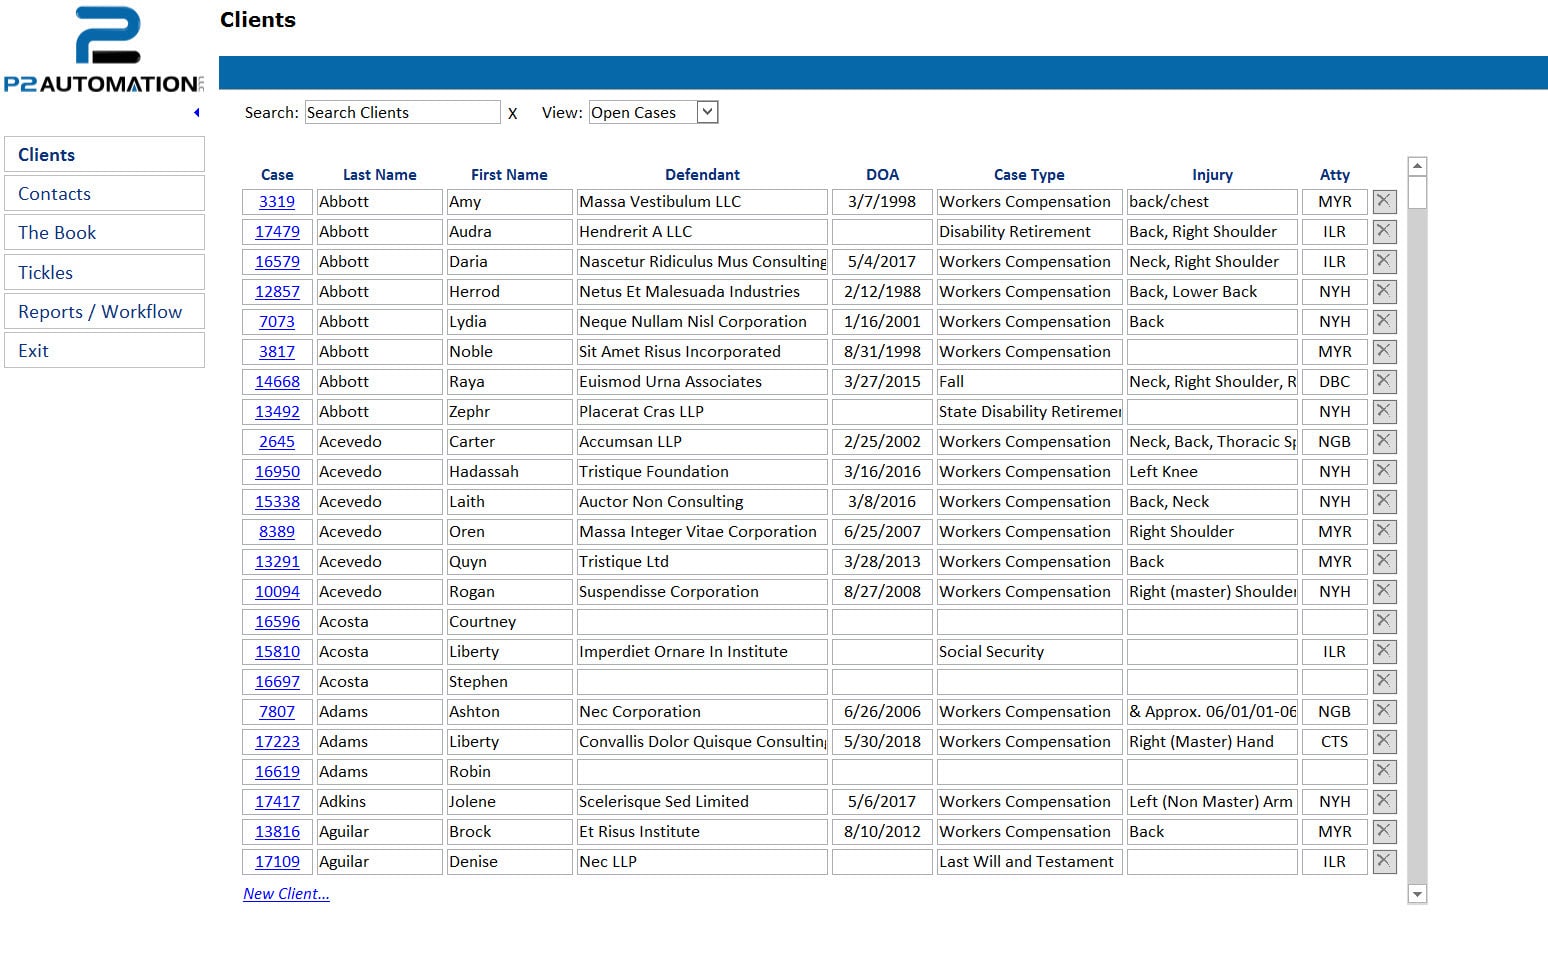Click the delete icon for case 13291

pyautogui.click(x=1384, y=561)
